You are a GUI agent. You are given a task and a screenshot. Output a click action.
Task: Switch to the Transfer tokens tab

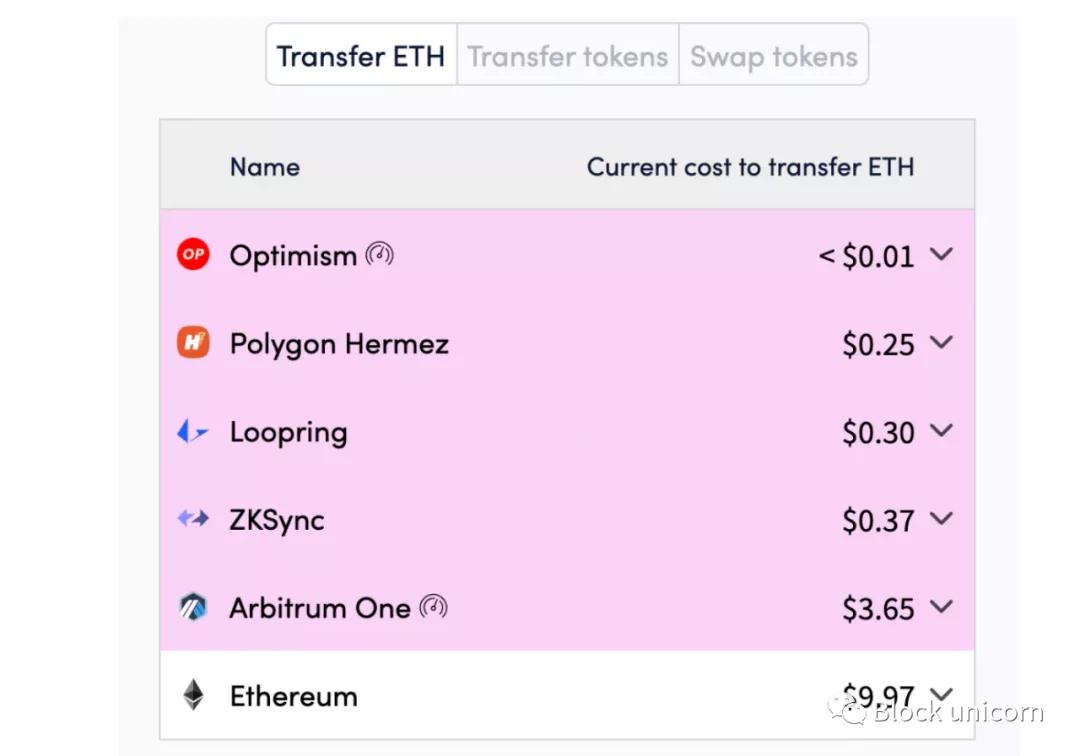point(568,56)
